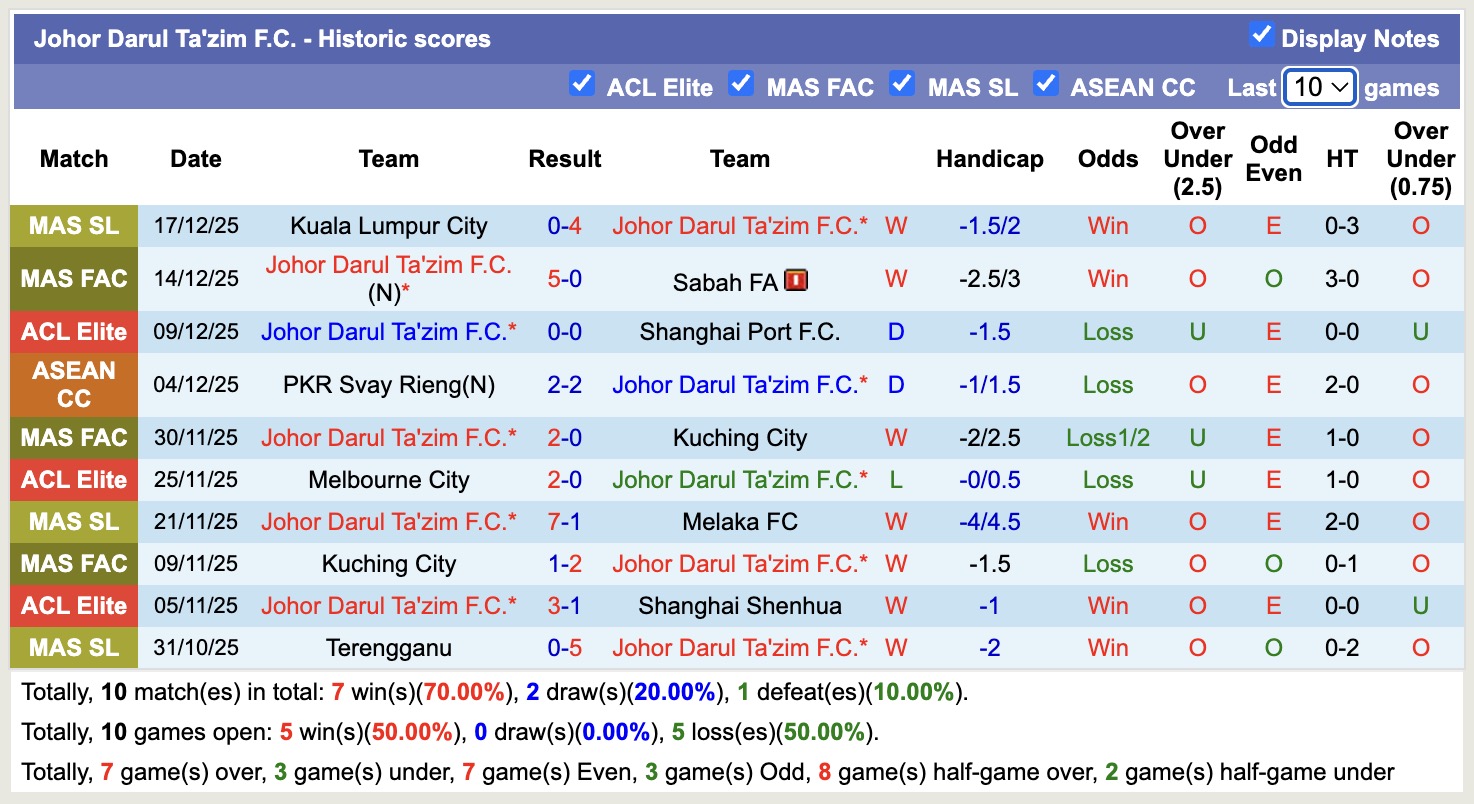Click the 0-4 score for Kuala Lumpur City
The width and height of the screenshot is (1474, 804).
[565, 226]
